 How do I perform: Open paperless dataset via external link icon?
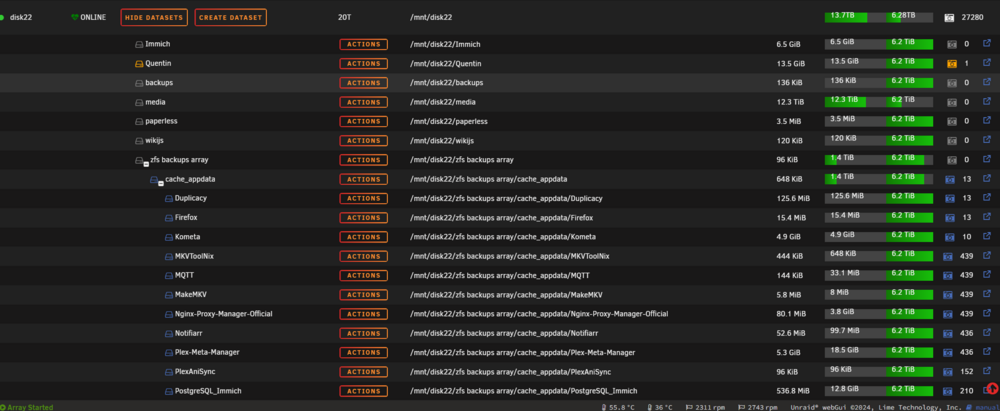tap(987, 121)
